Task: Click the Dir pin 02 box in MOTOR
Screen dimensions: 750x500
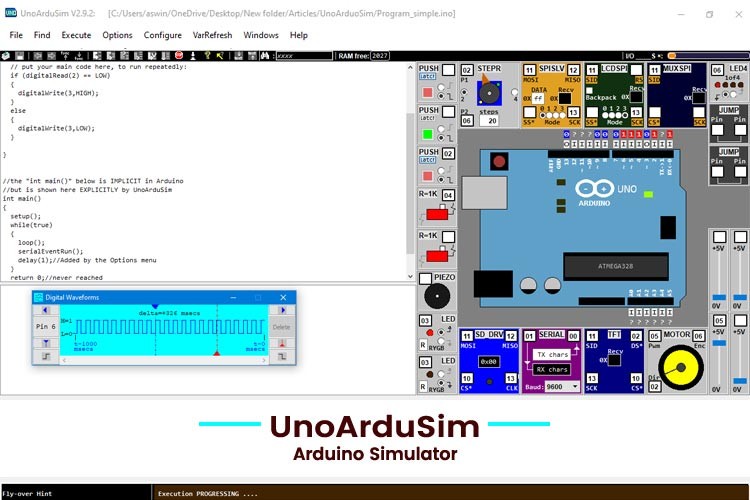Action: click(x=655, y=386)
